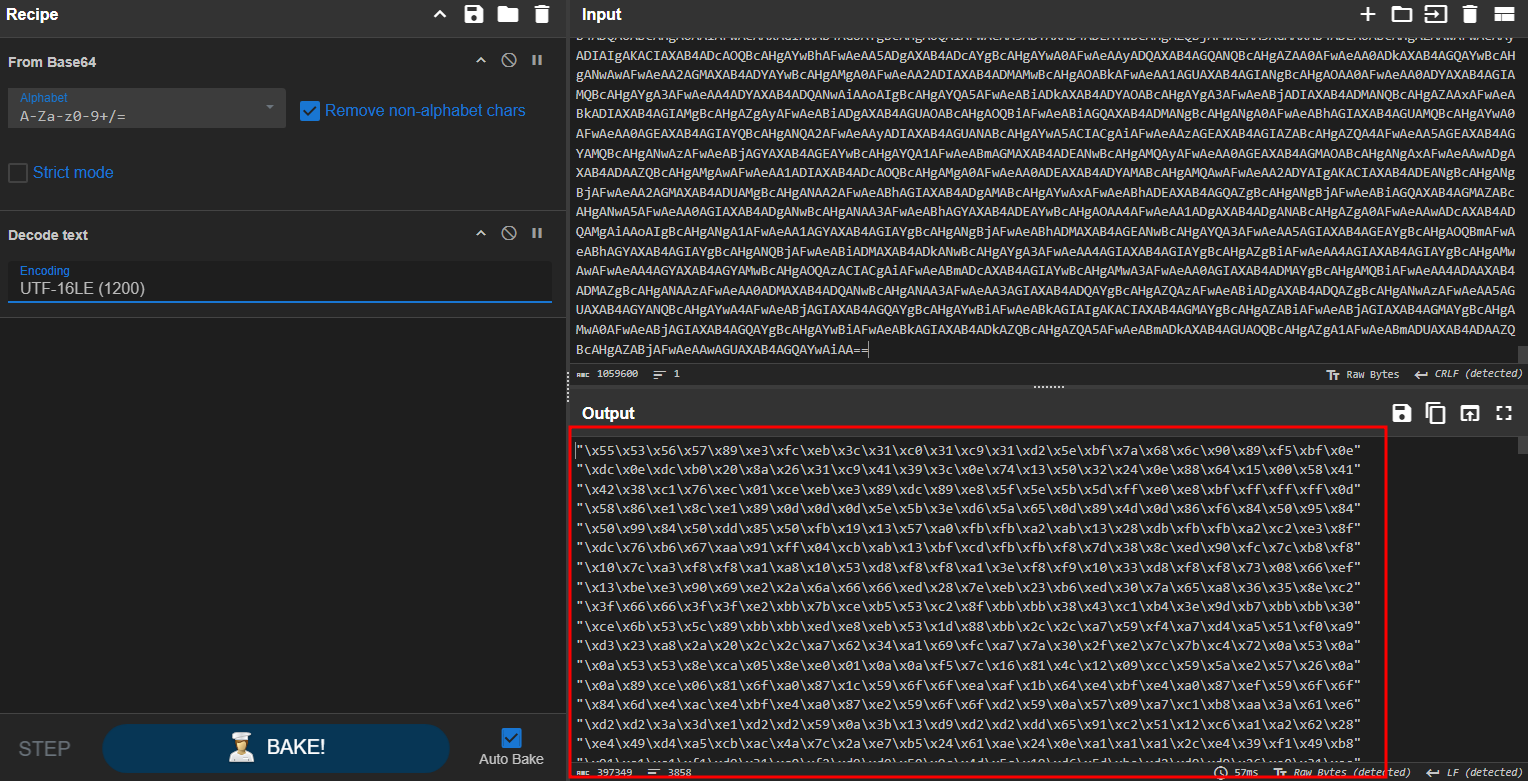This screenshot has width=1528, height=781.
Task: Collapse the From Base64 operation
Action: pyautogui.click(x=481, y=61)
